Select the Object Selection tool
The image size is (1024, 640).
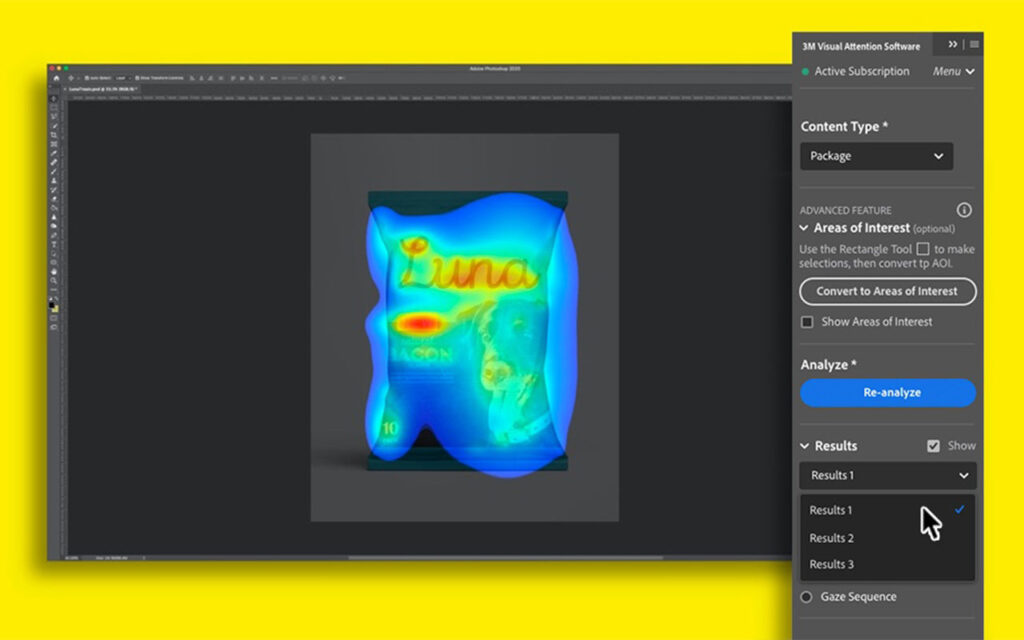click(54, 125)
